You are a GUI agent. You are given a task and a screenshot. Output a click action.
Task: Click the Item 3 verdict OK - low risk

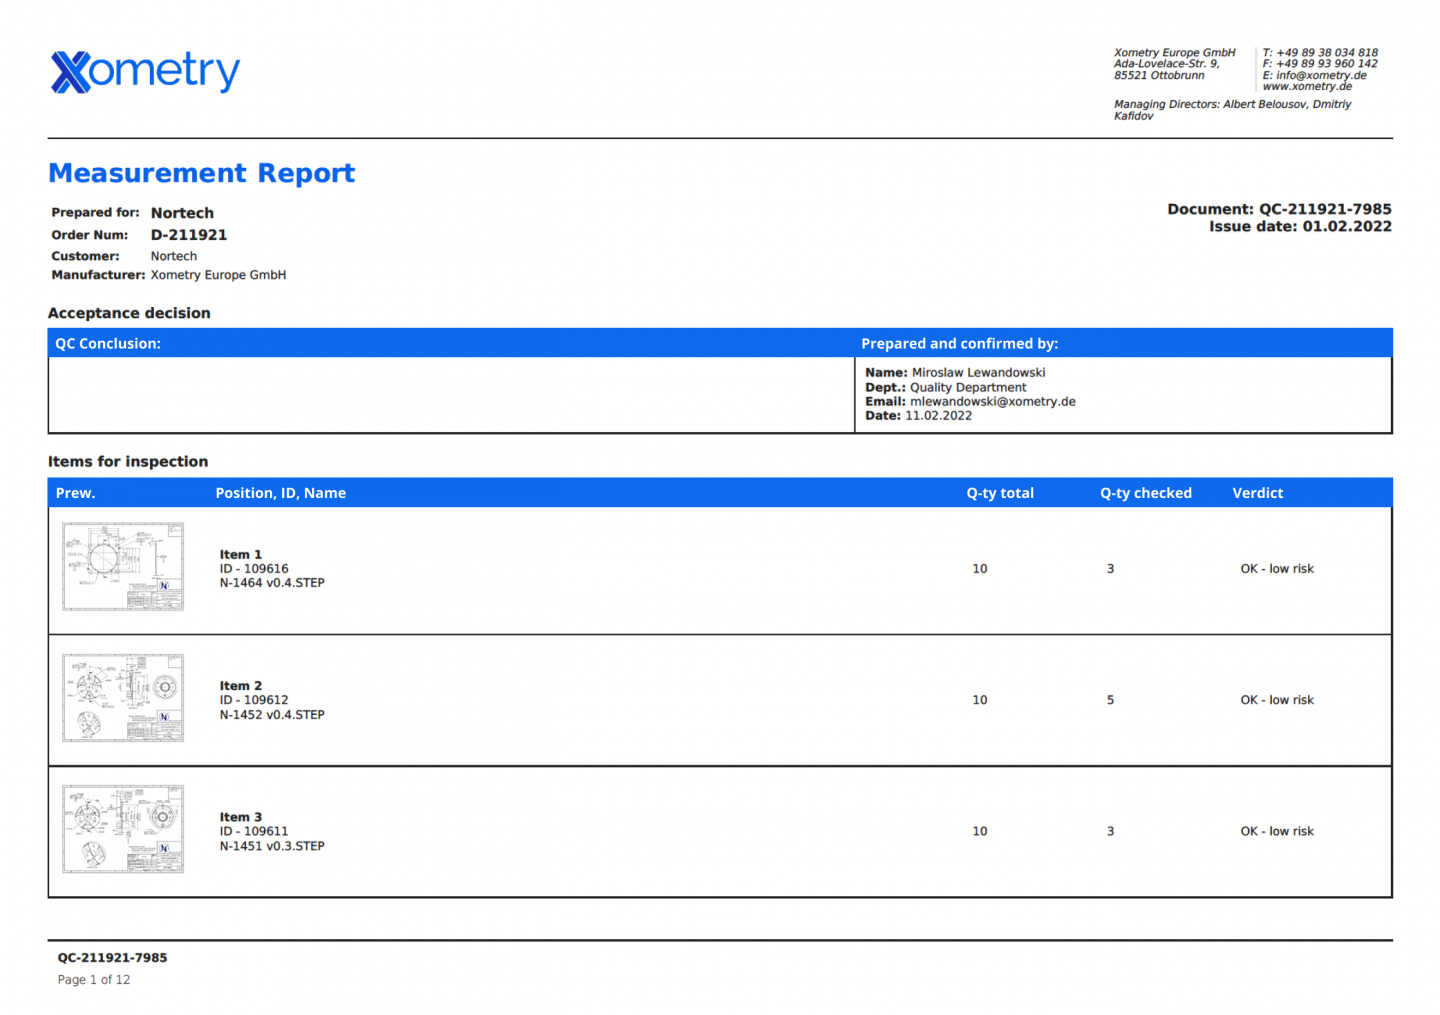pos(1277,831)
